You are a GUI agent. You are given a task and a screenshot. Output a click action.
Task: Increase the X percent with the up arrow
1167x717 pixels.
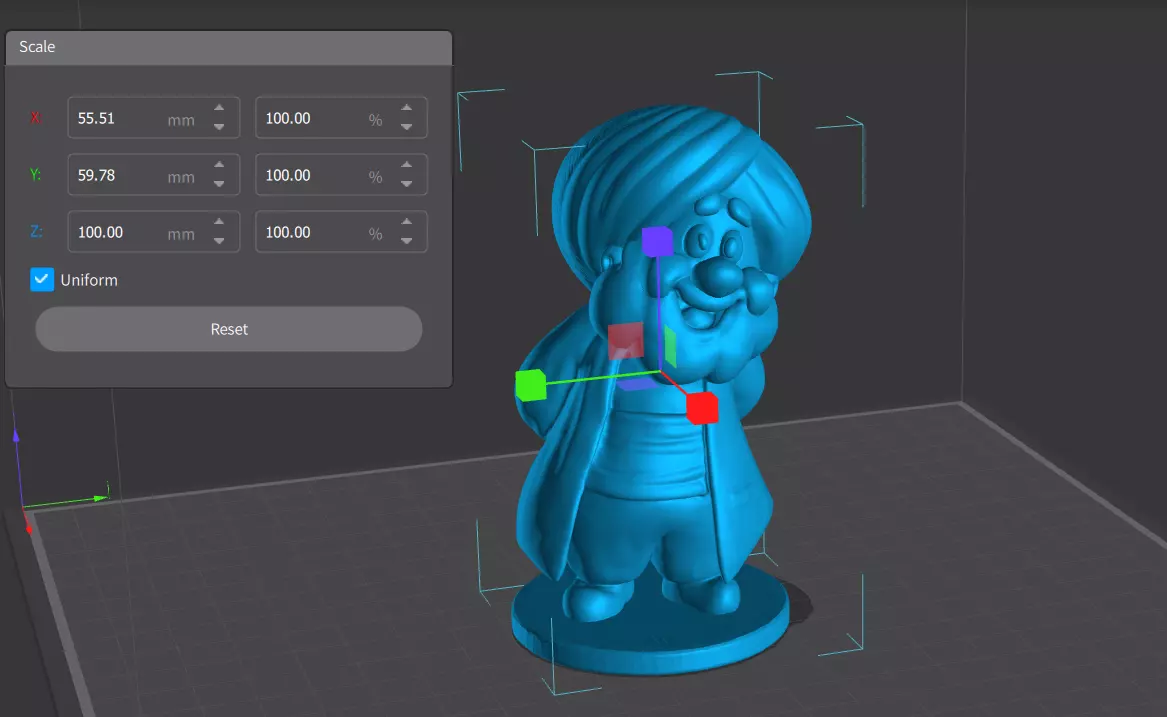coord(406,108)
